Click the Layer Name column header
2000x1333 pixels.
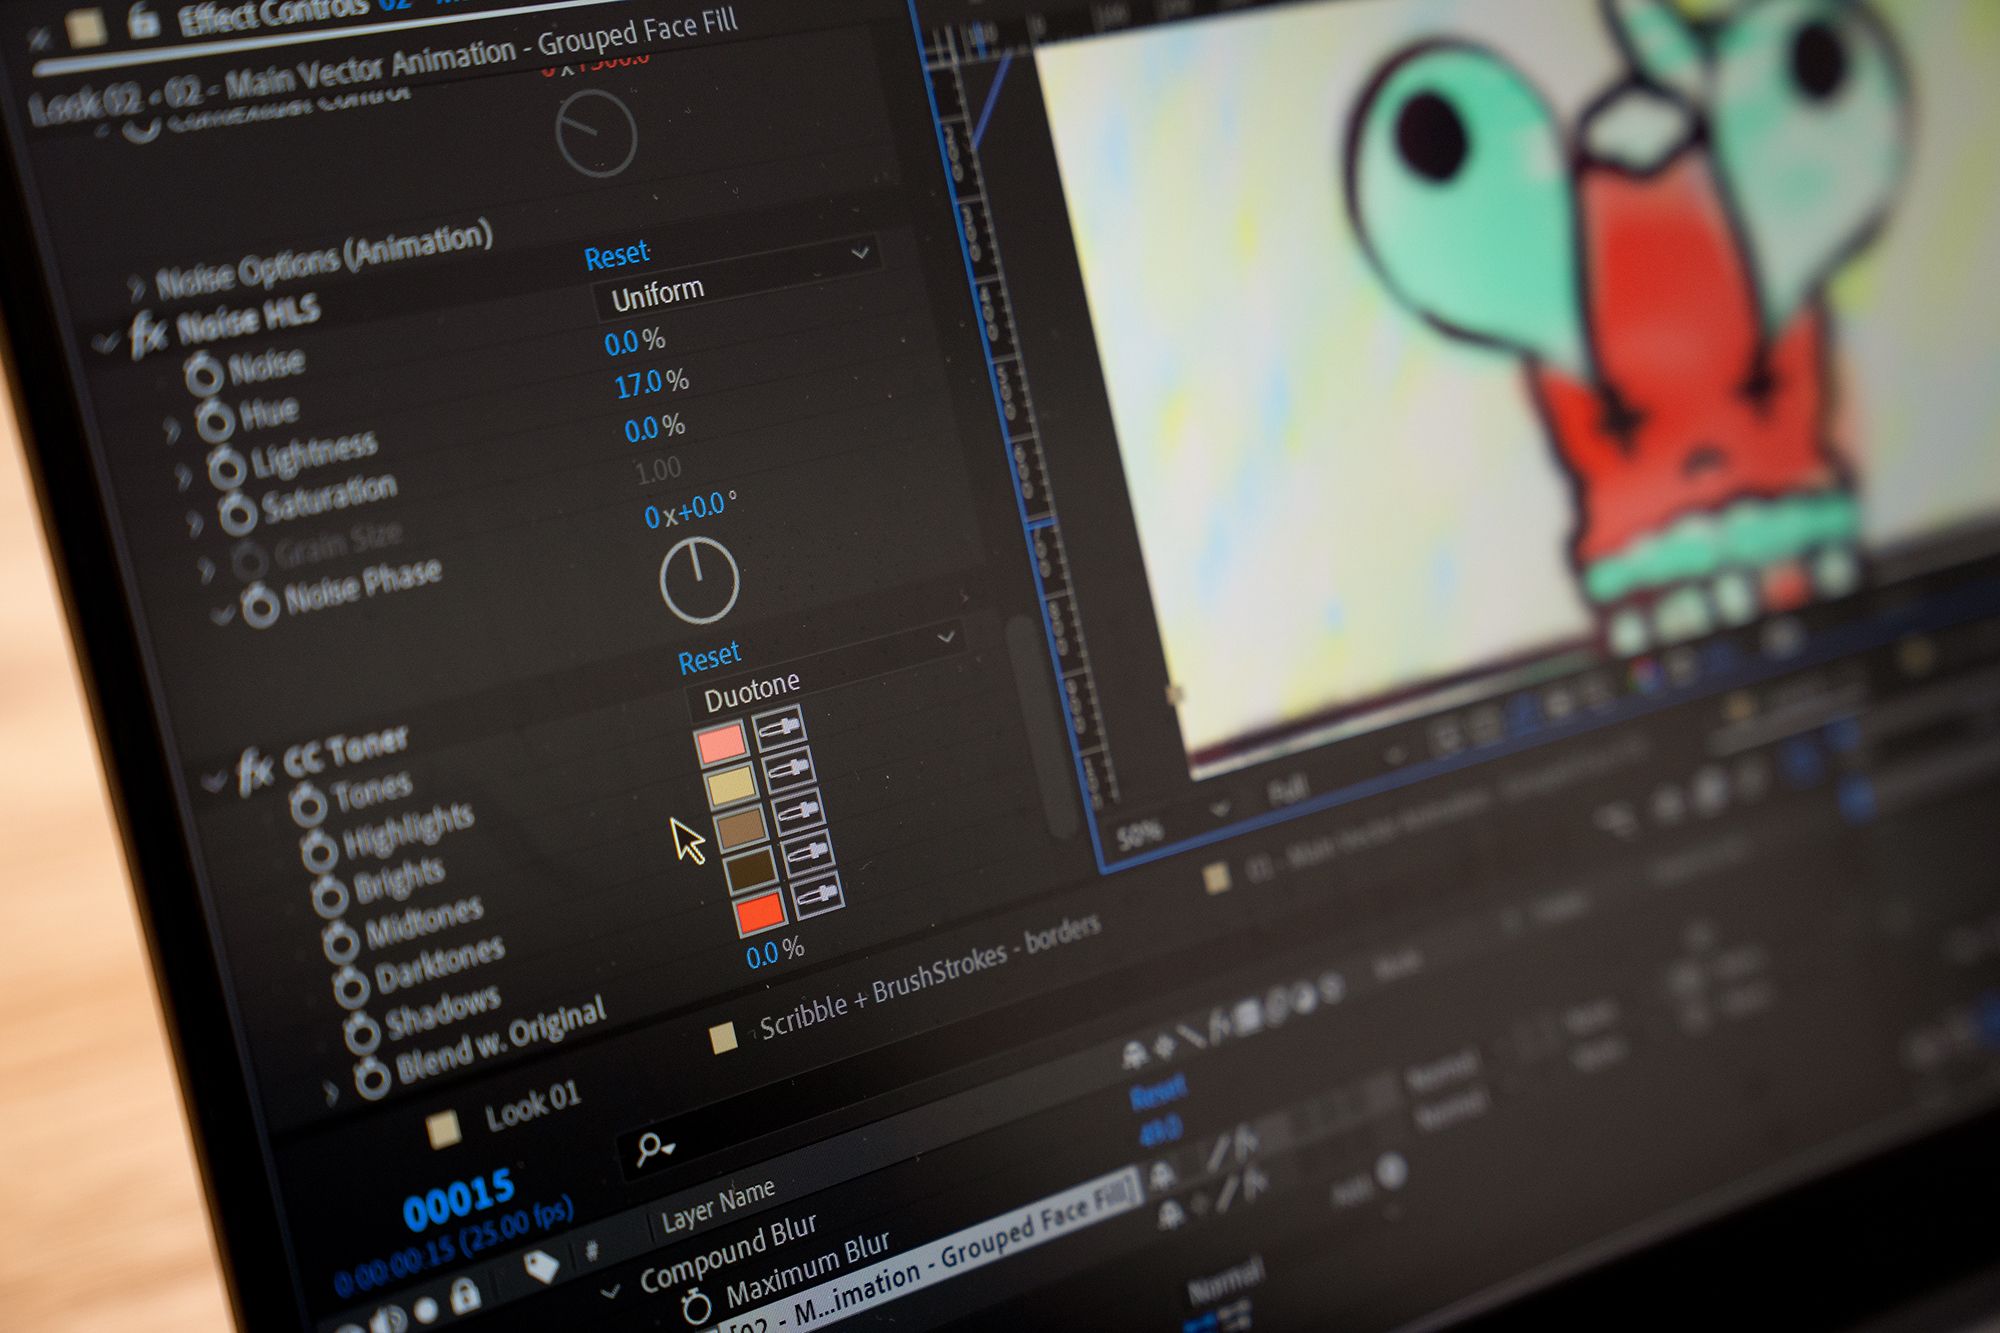click(x=718, y=1206)
